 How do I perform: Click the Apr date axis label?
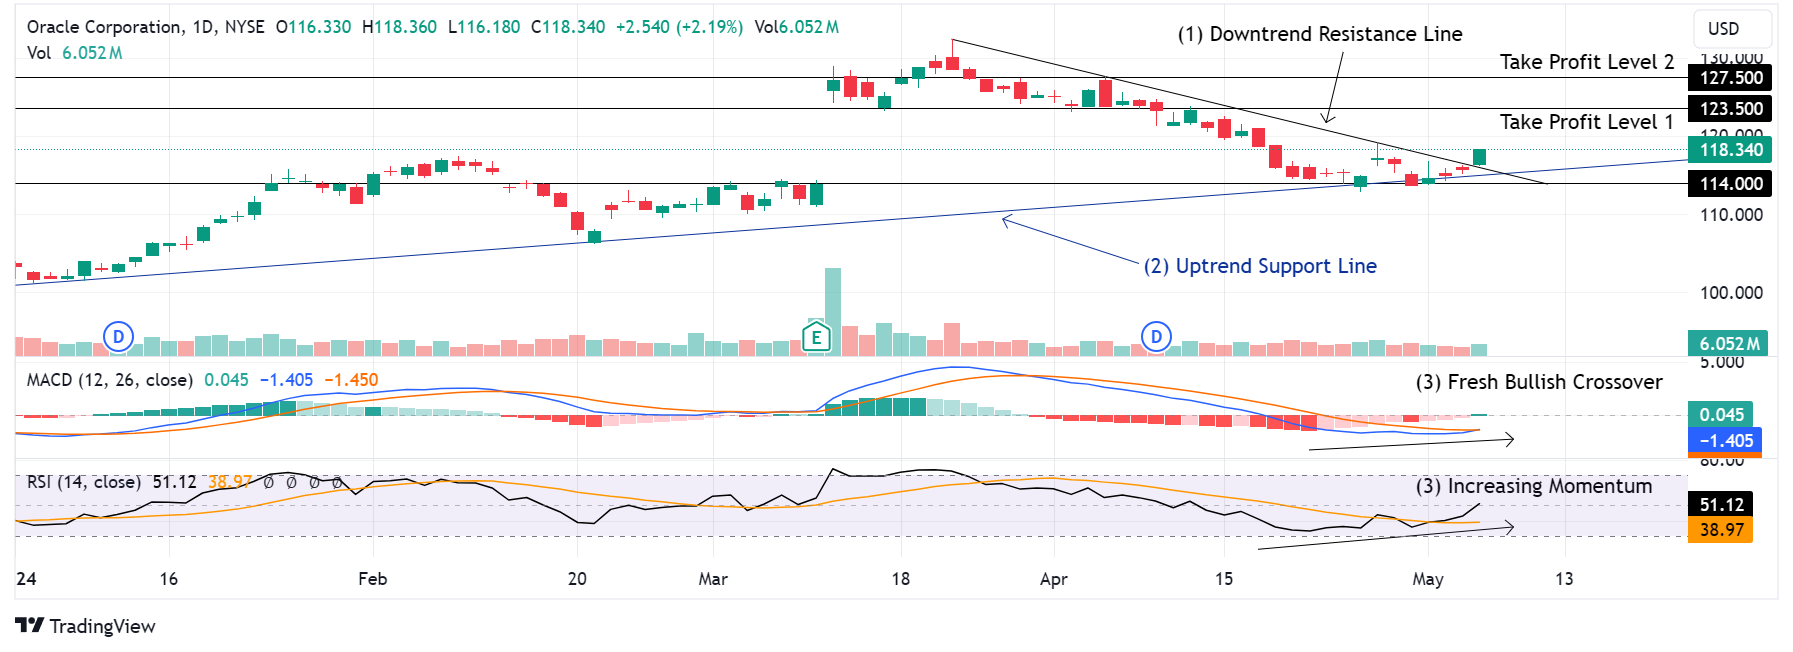[1054, 579]
